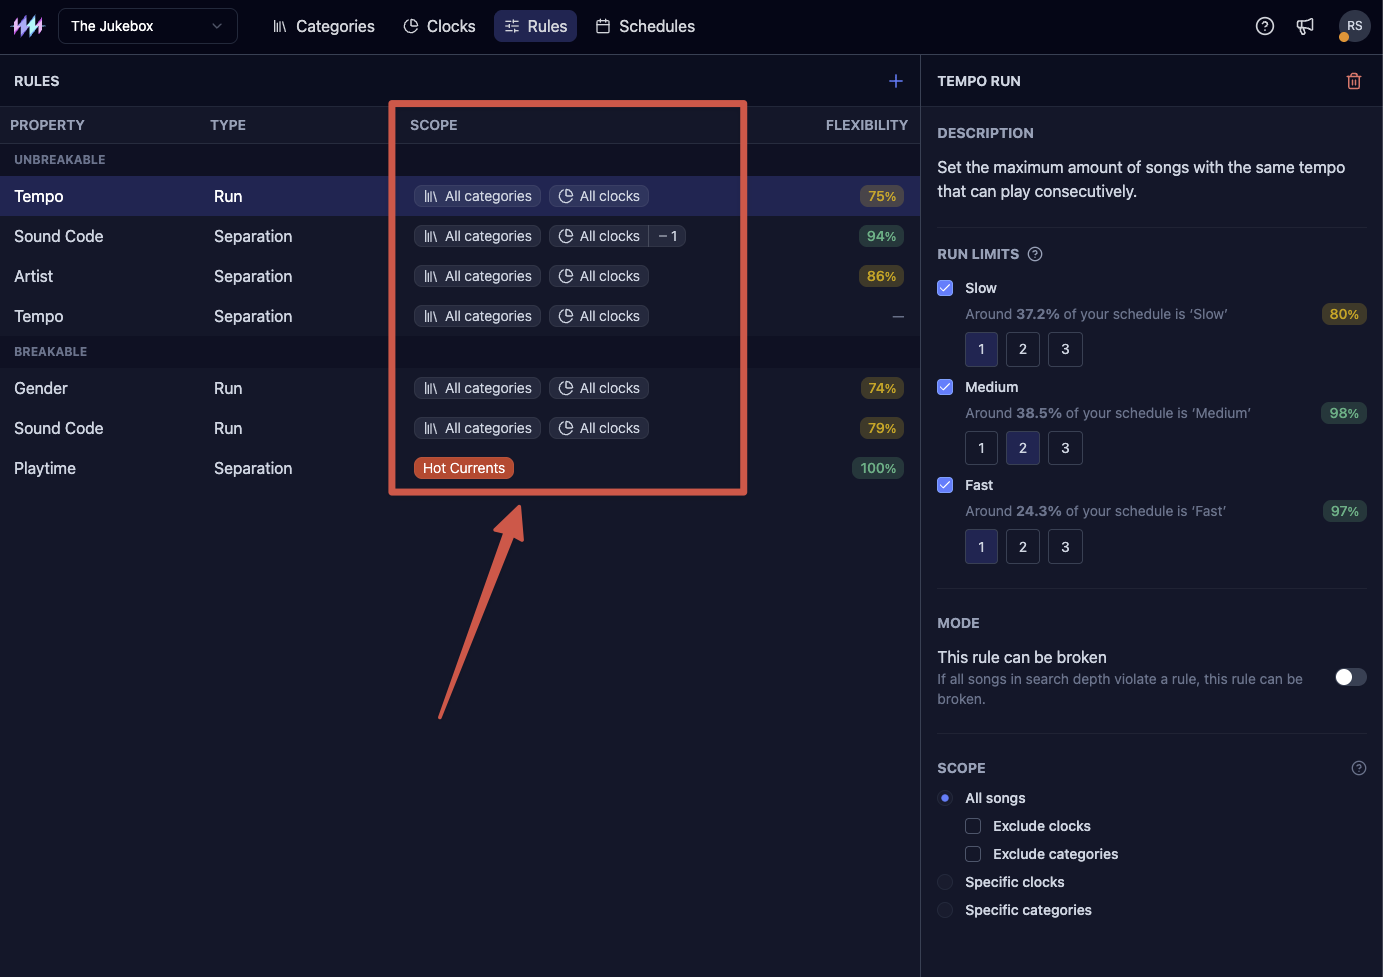The image size is (1383, 977).
Task: Select the Playtime Separation rule
Action: pyautogui.click(x=460, y=468)
